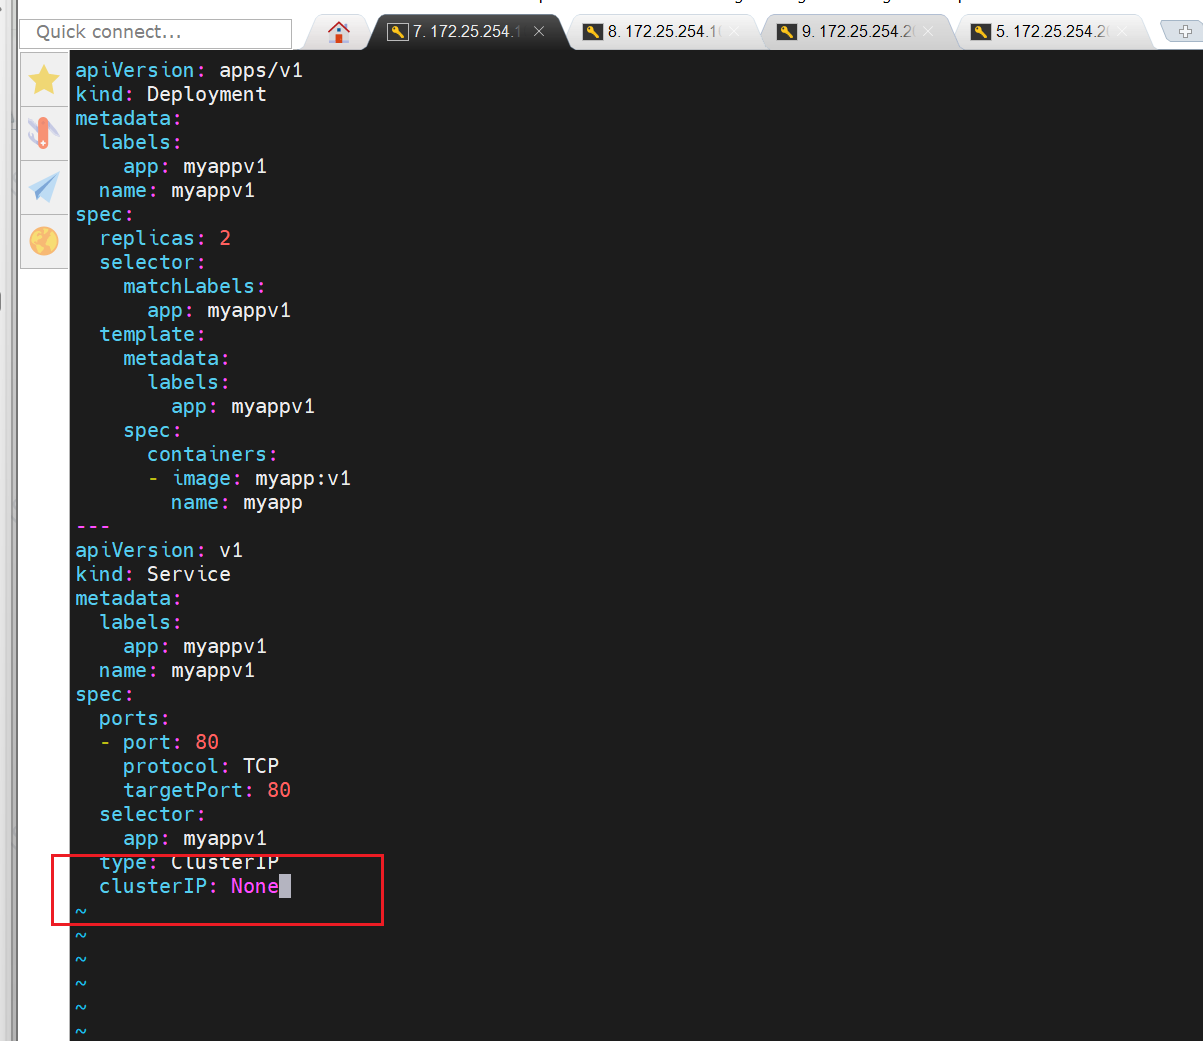The width and height of the screenshot is (1203, 1041).
Task: Click the 'protocol: TCP' line
Action: pyautogui.click(x=201, y=766)
